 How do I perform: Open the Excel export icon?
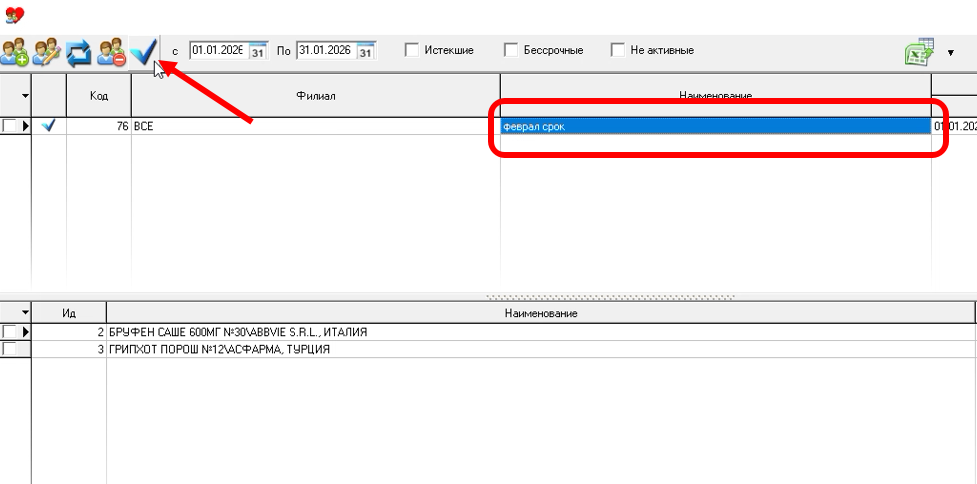point(920,52)
